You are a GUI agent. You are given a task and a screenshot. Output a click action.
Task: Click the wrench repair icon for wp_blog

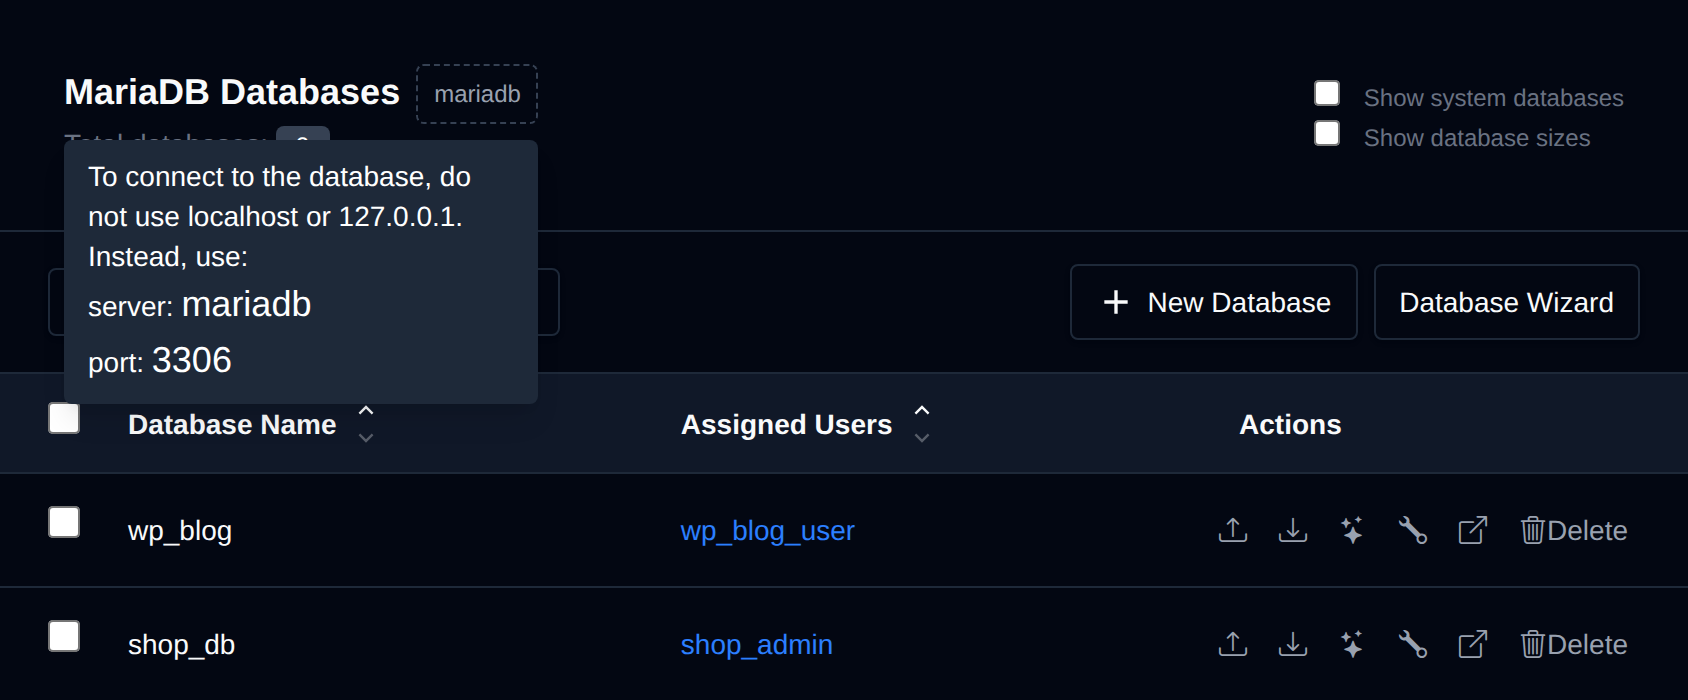(1412, 530)
